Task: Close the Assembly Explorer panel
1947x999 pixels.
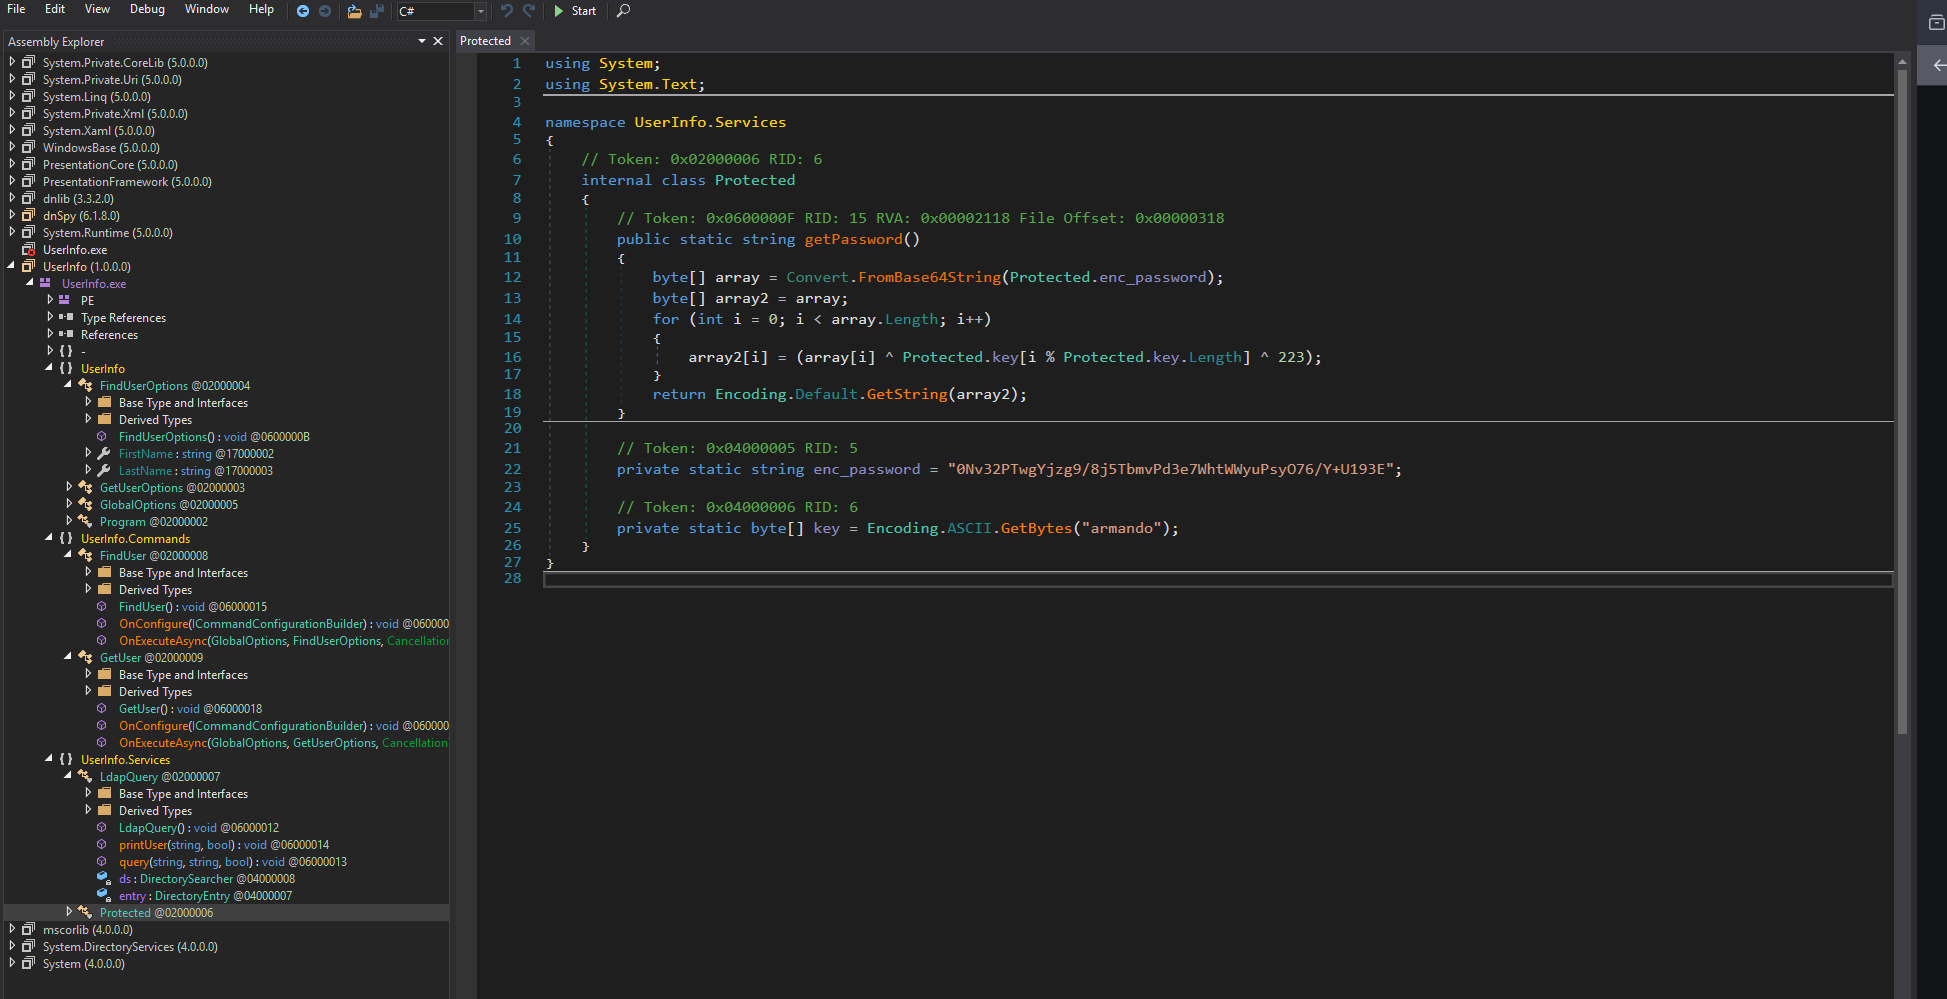Action: pos(438,41)
